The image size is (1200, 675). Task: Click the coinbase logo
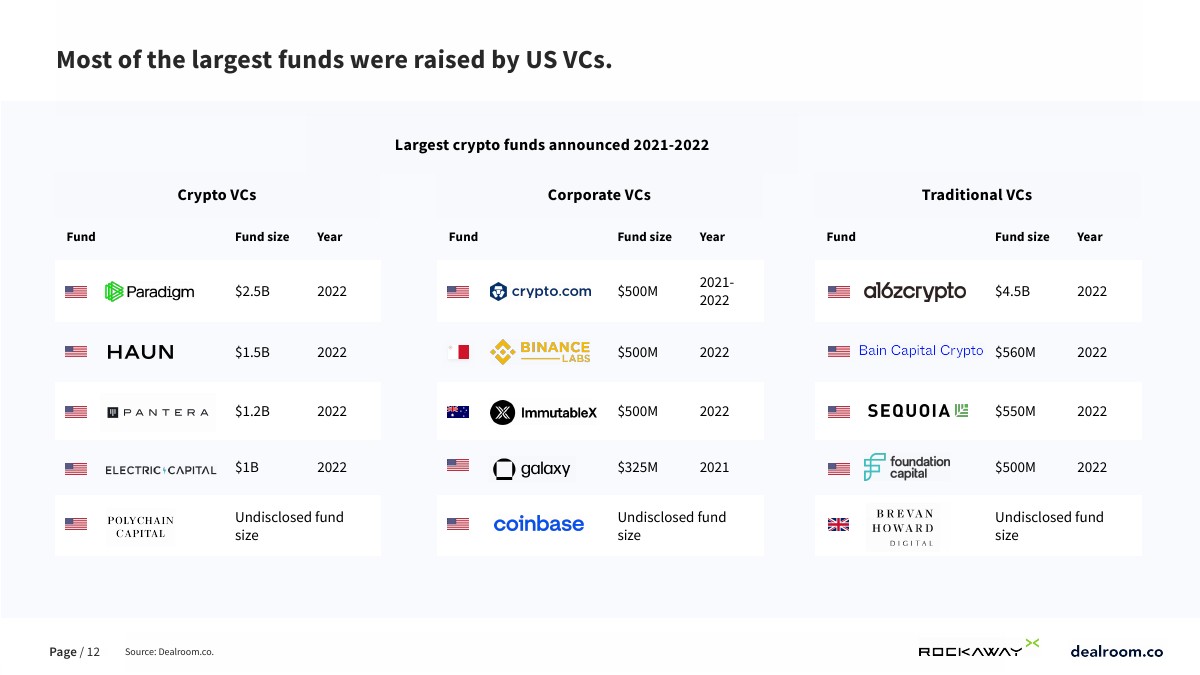(x=538, y=524)
